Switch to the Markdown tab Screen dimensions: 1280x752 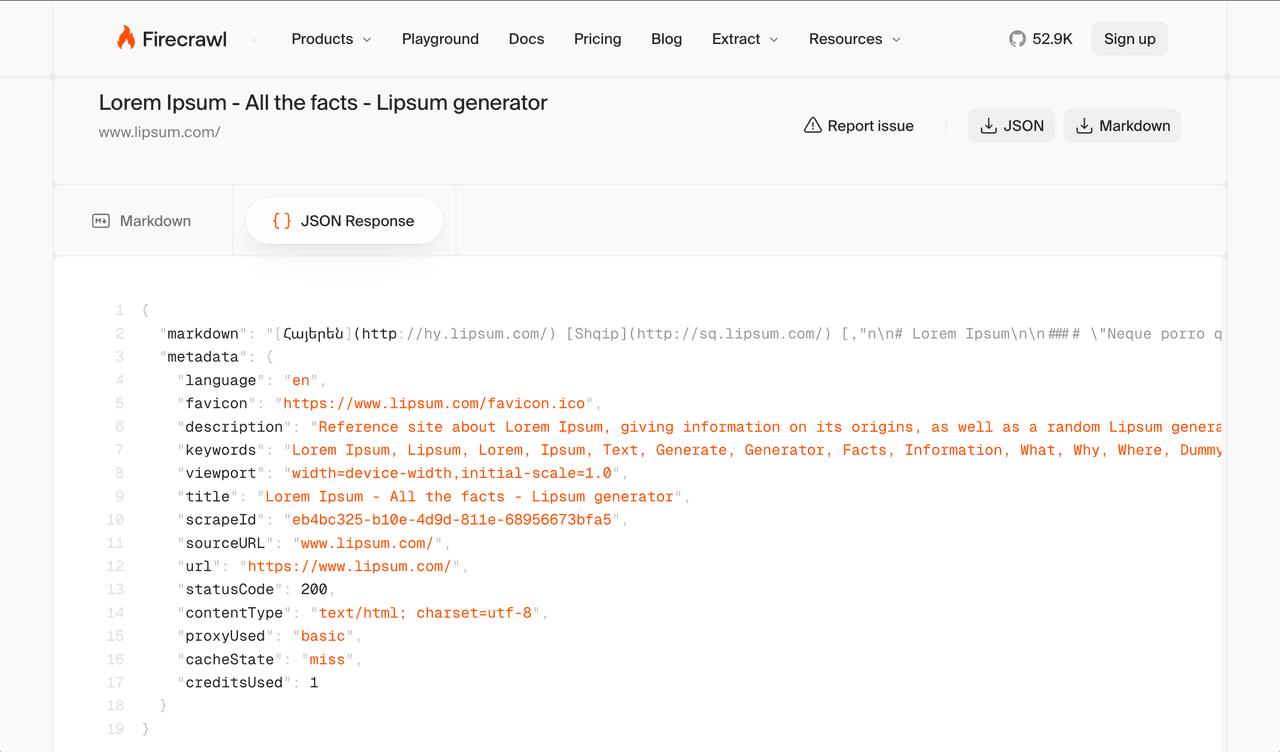pos(142,221)
